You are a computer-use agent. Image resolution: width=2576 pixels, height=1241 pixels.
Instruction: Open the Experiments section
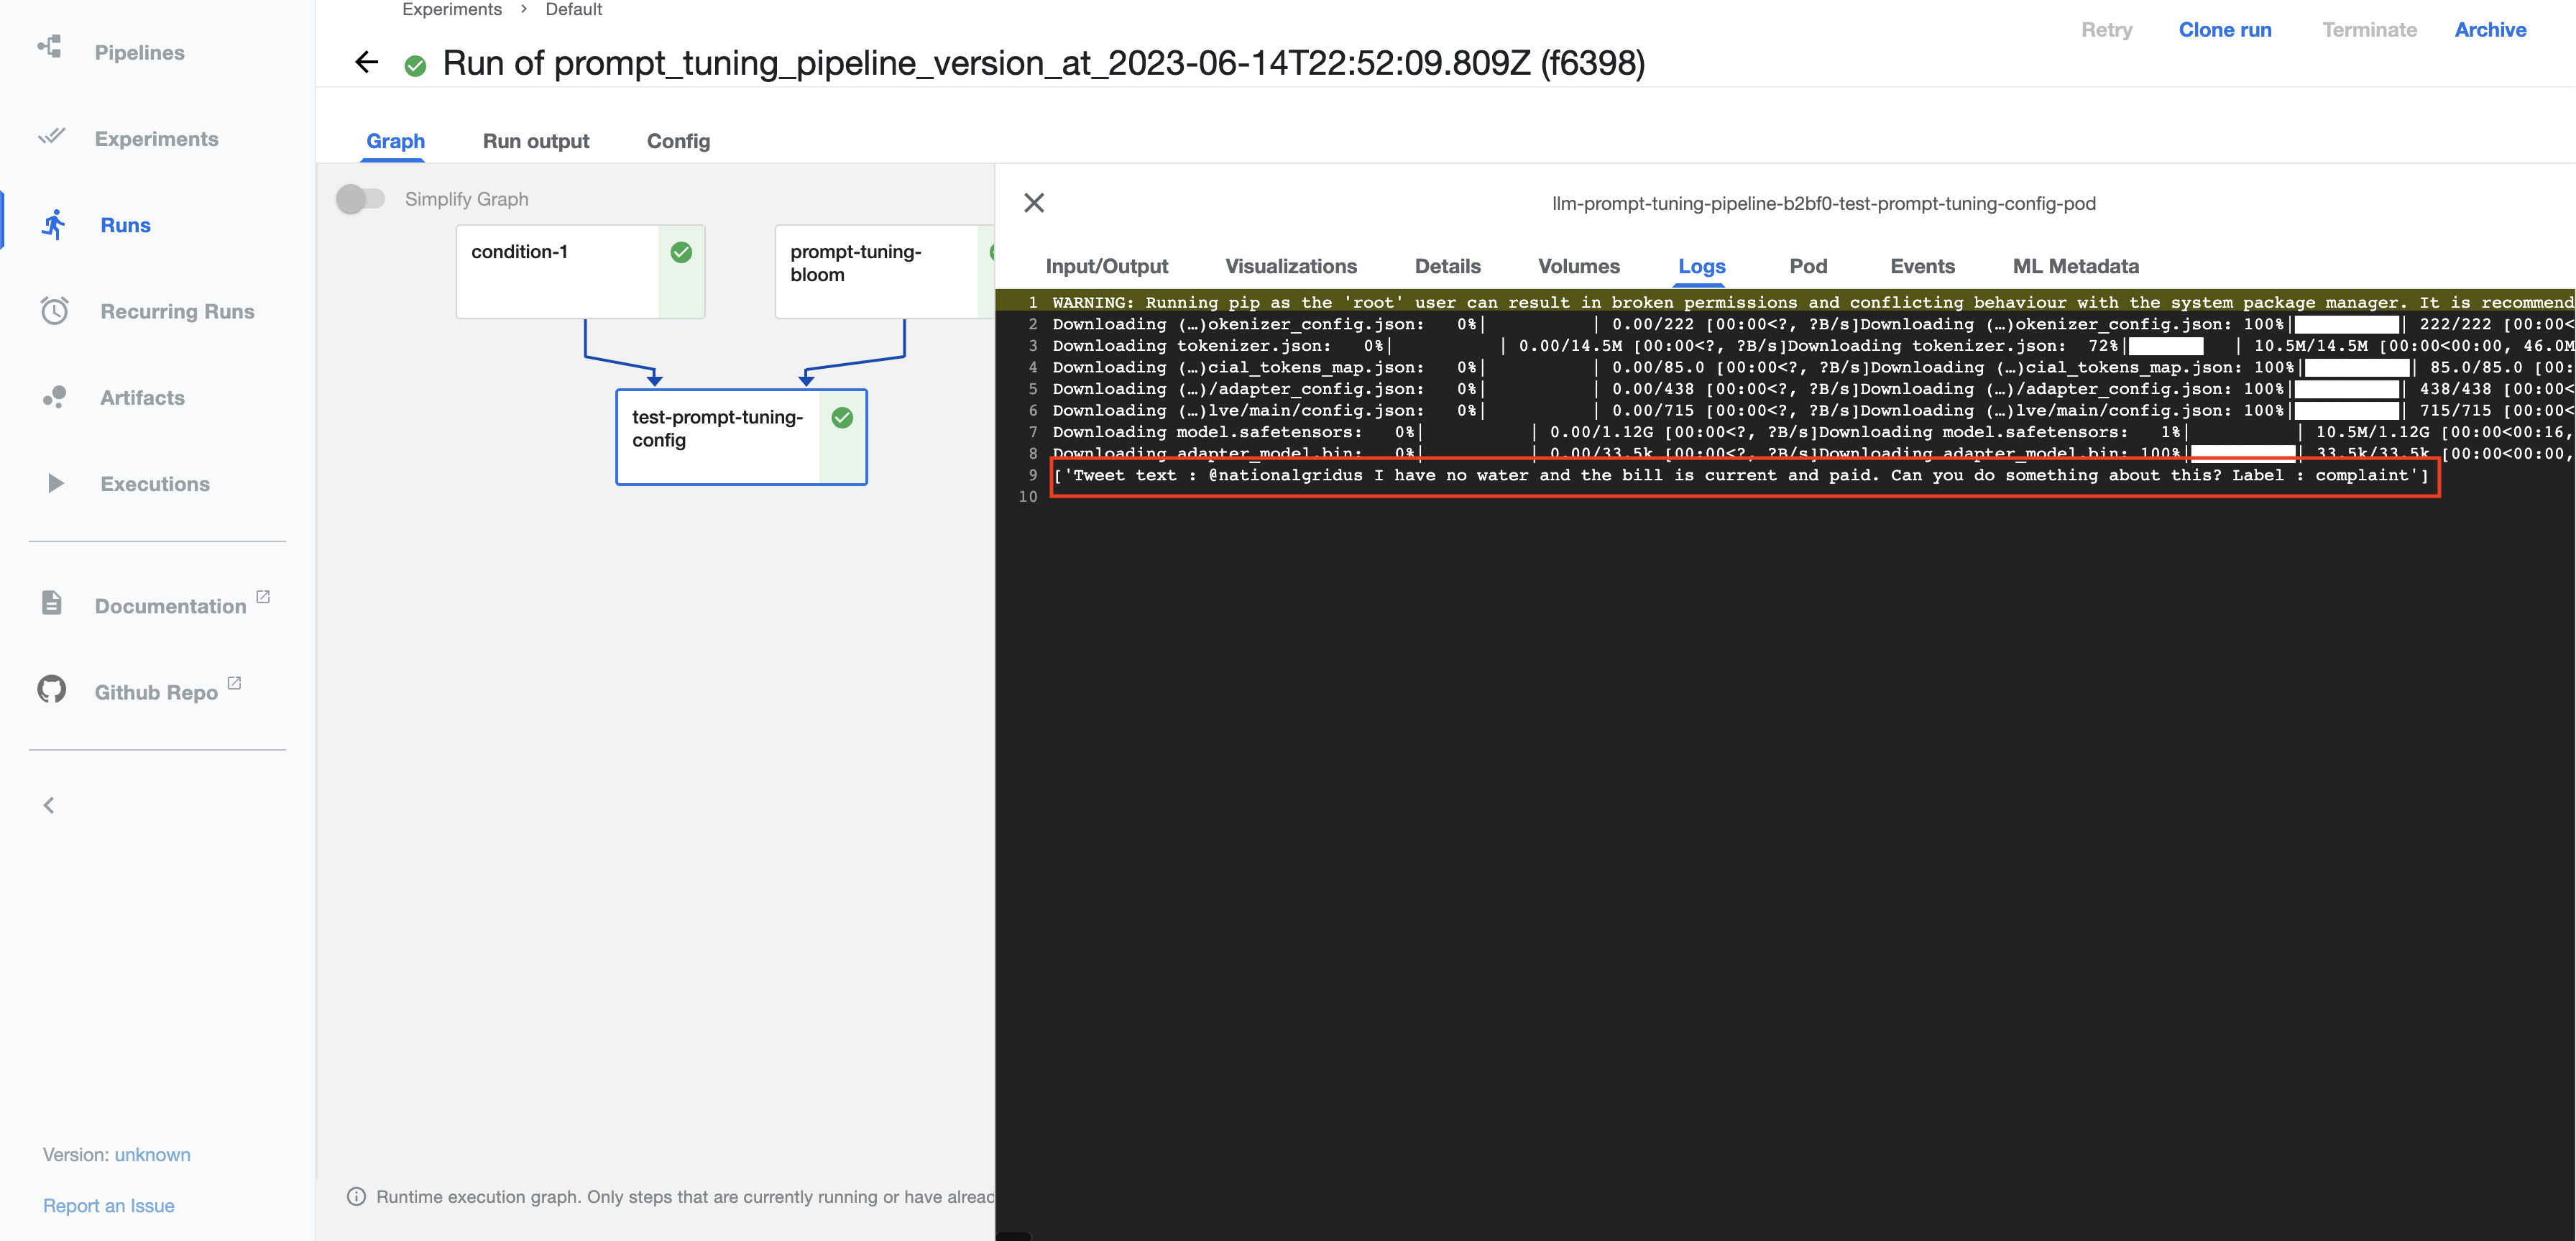(156, 138)
